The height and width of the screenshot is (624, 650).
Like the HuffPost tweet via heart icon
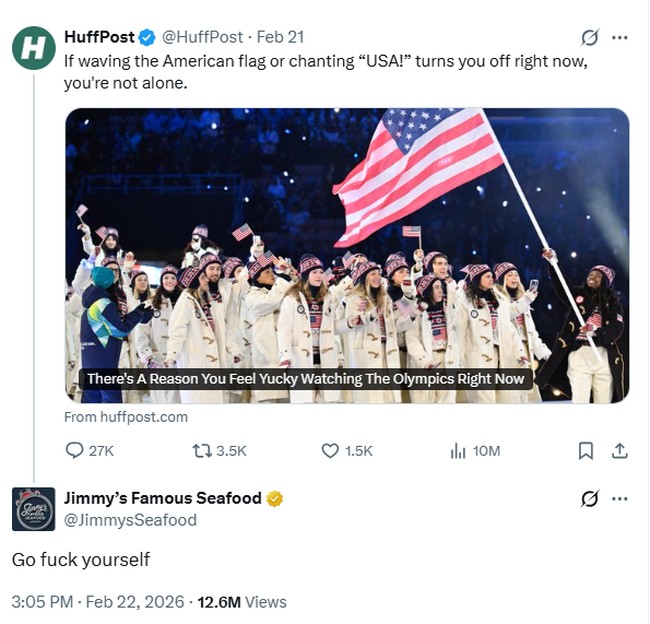pyautogui.click(x=330, y=451)
